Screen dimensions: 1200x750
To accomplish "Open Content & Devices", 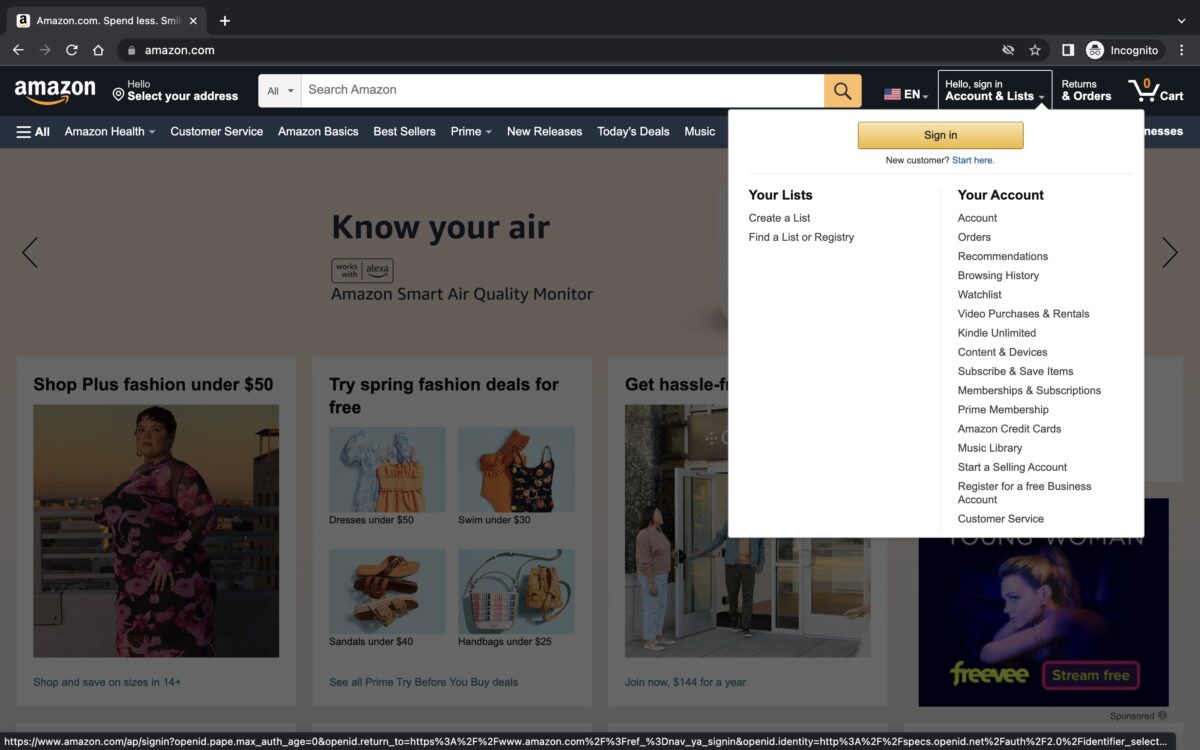I will (x=1002, y=352).
